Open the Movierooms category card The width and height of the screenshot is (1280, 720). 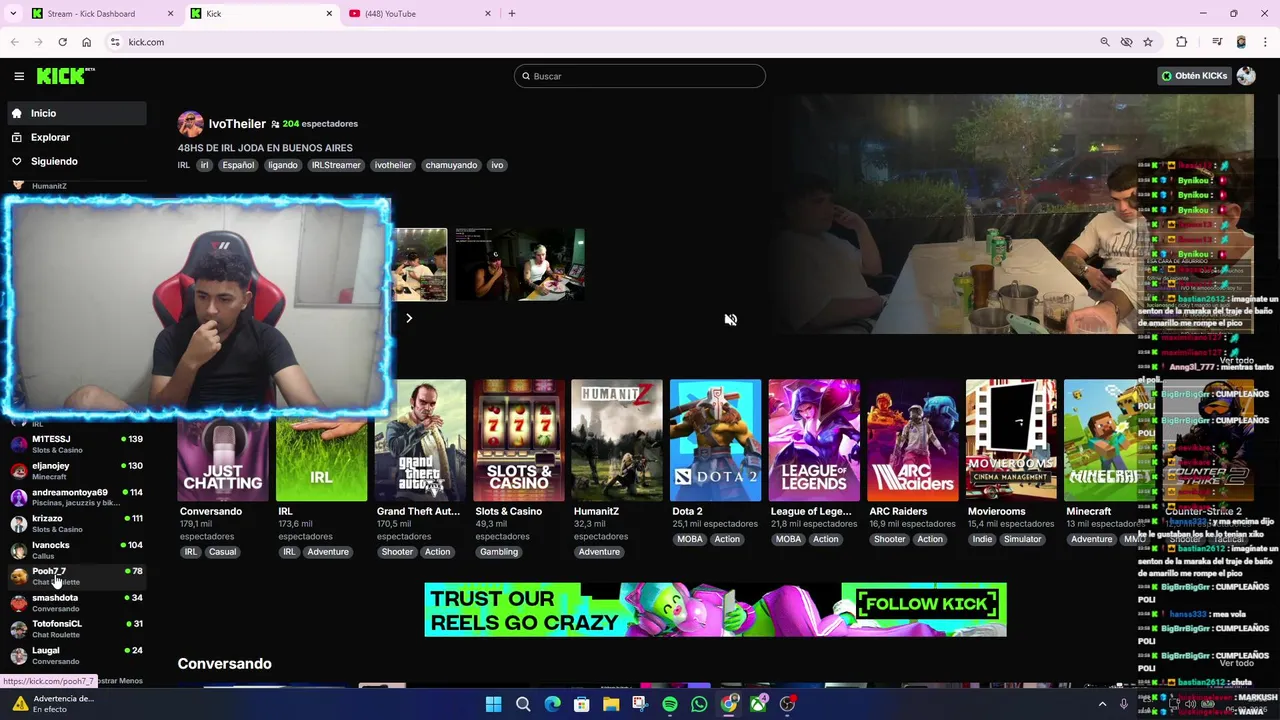click(1010, 440)
